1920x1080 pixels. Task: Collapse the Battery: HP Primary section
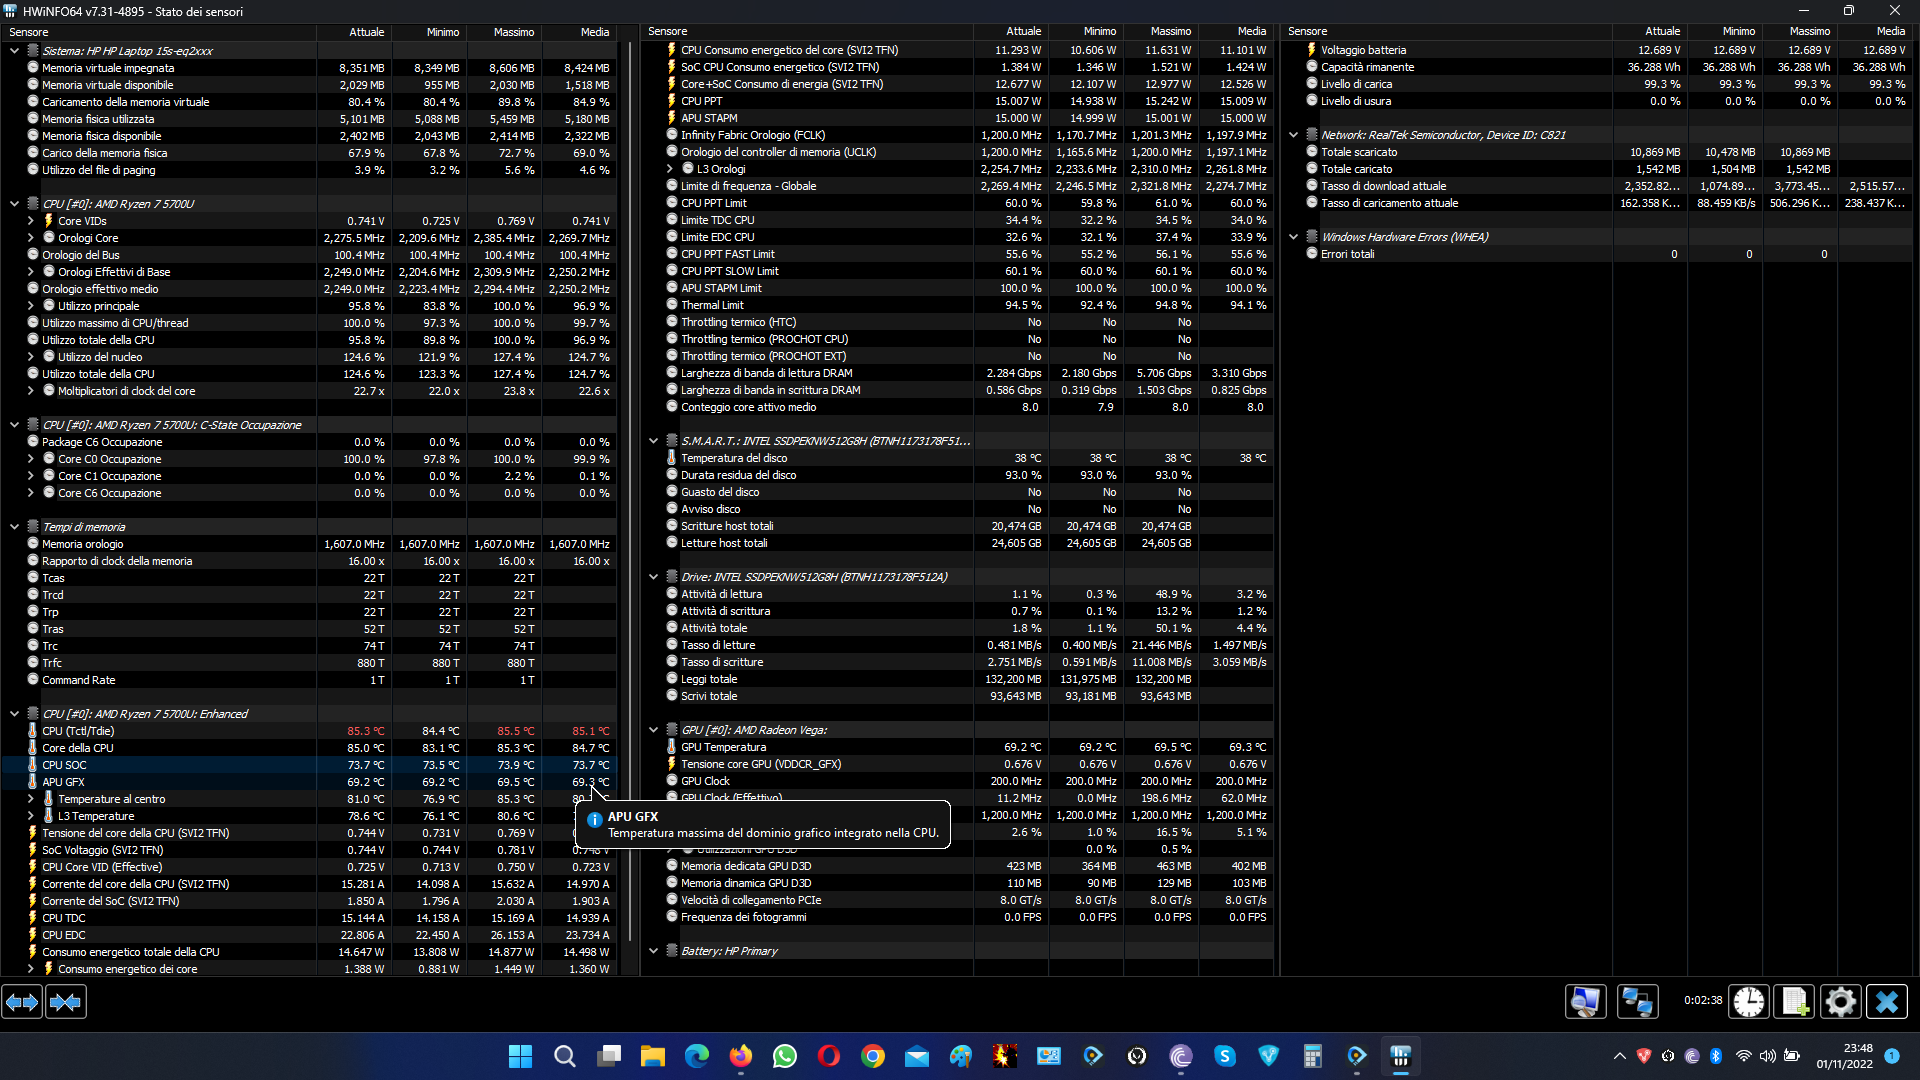click(654, 951)
